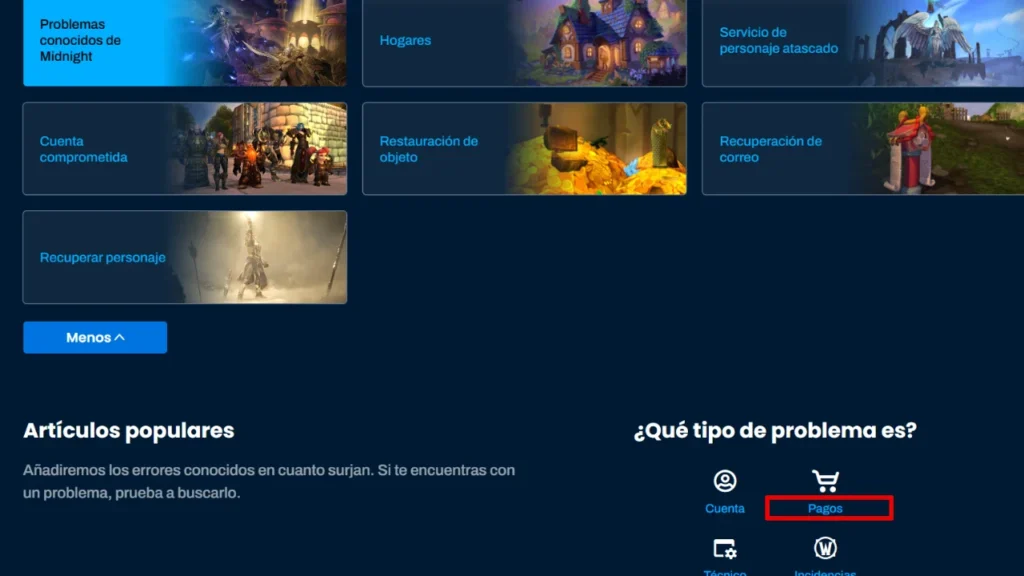The width and height of the screenshot is (1024, 576).
Task: Click the Hogares house artwork
Action: (600, 40)
